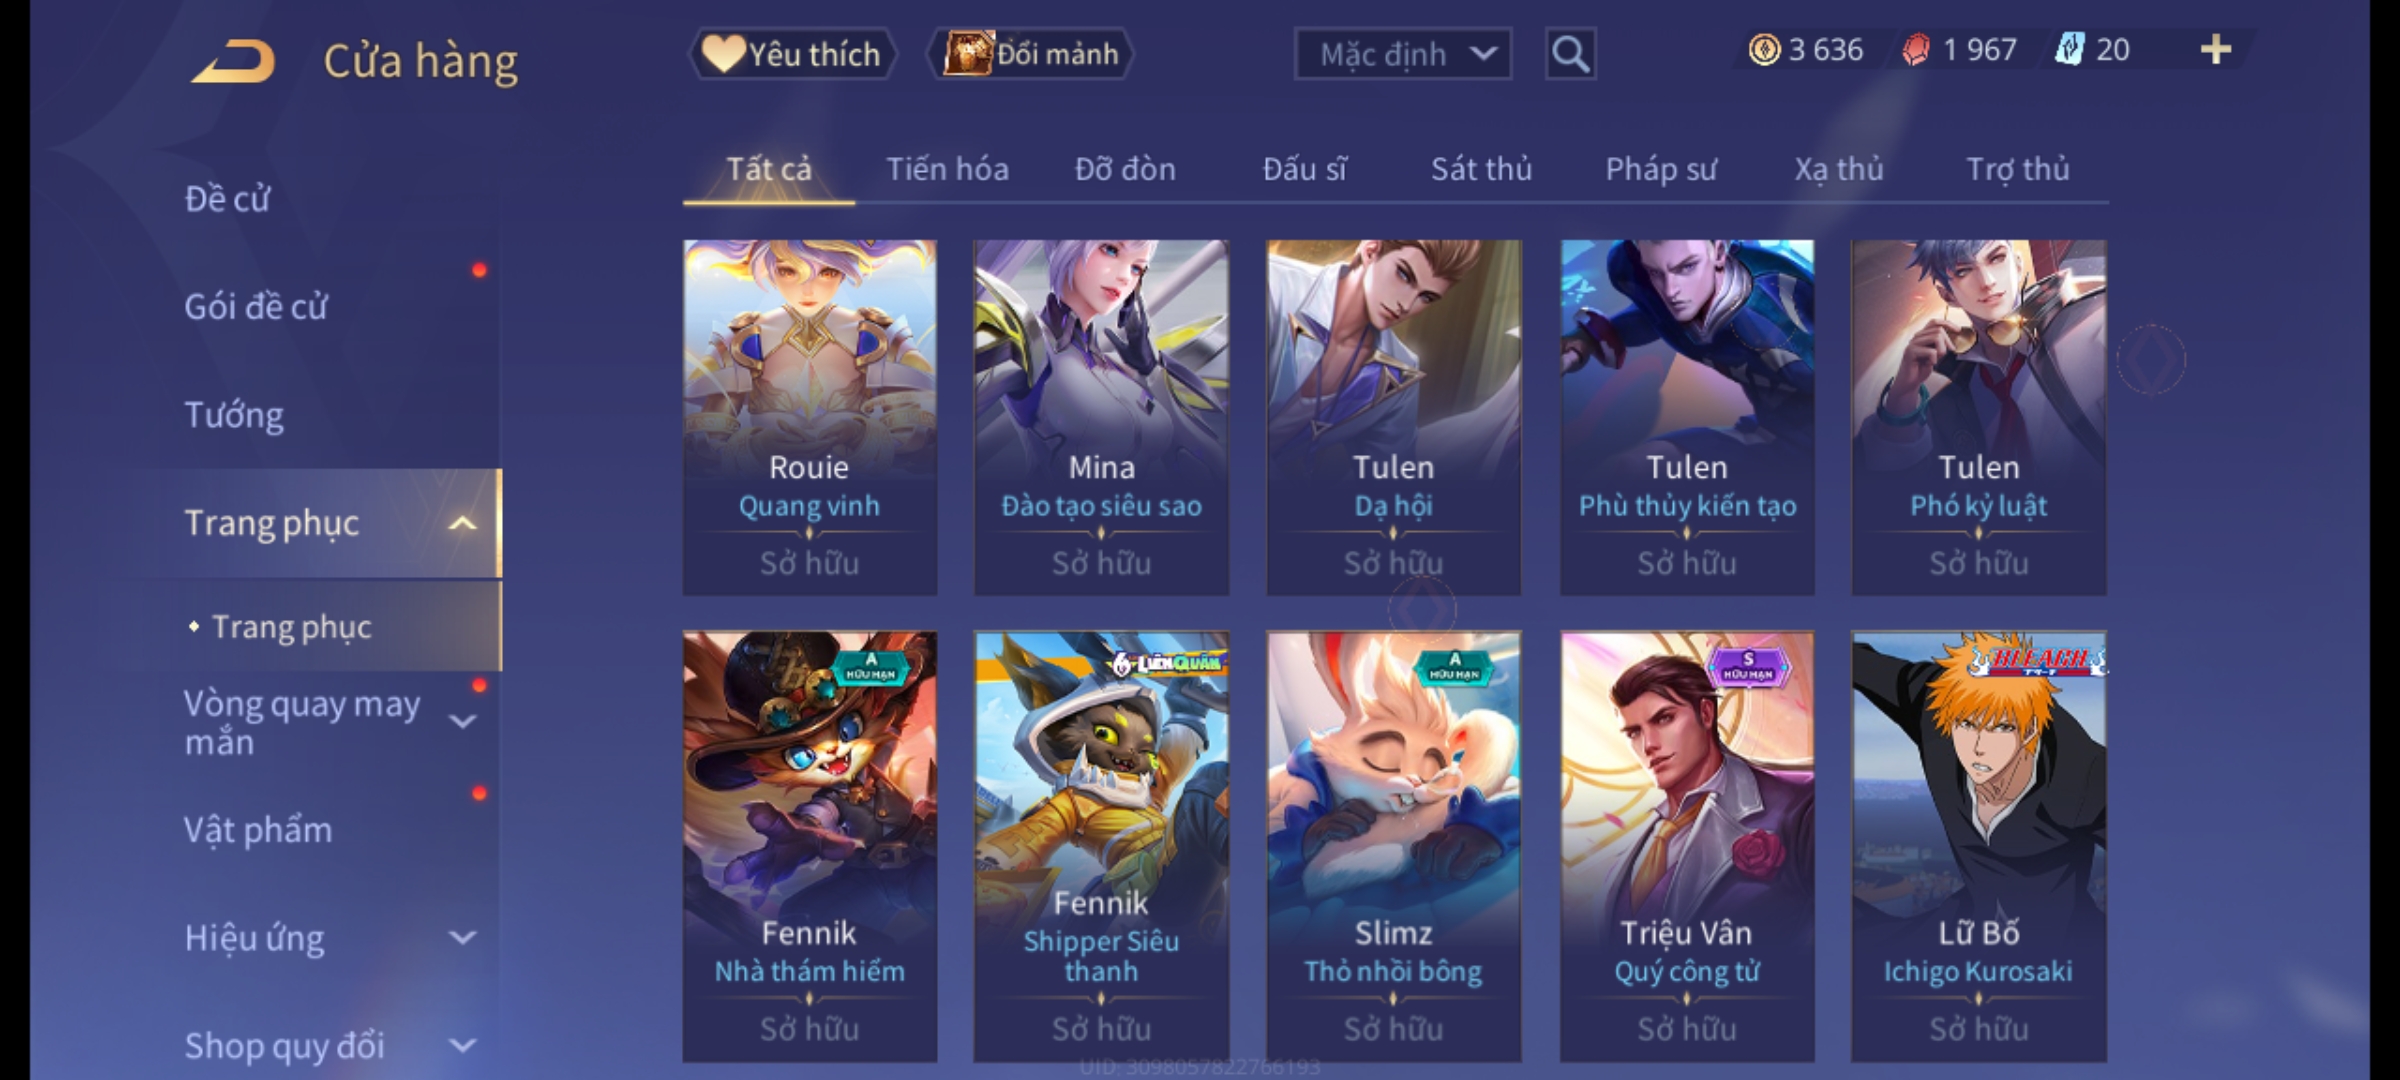The width and height of the screenshot is (2400, 1080).
Task: Open Yêu thích favorites heart button
Action: click(x=792, y=54)
